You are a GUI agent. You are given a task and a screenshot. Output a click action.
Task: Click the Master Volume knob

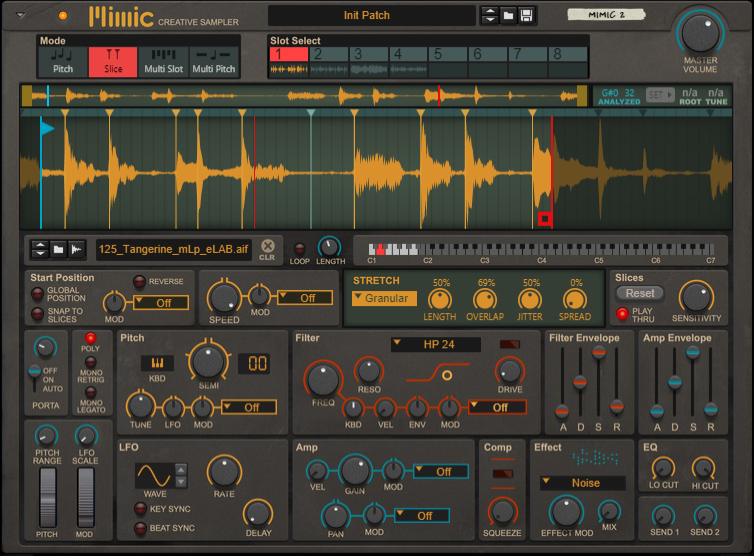(x=700, y=34)
